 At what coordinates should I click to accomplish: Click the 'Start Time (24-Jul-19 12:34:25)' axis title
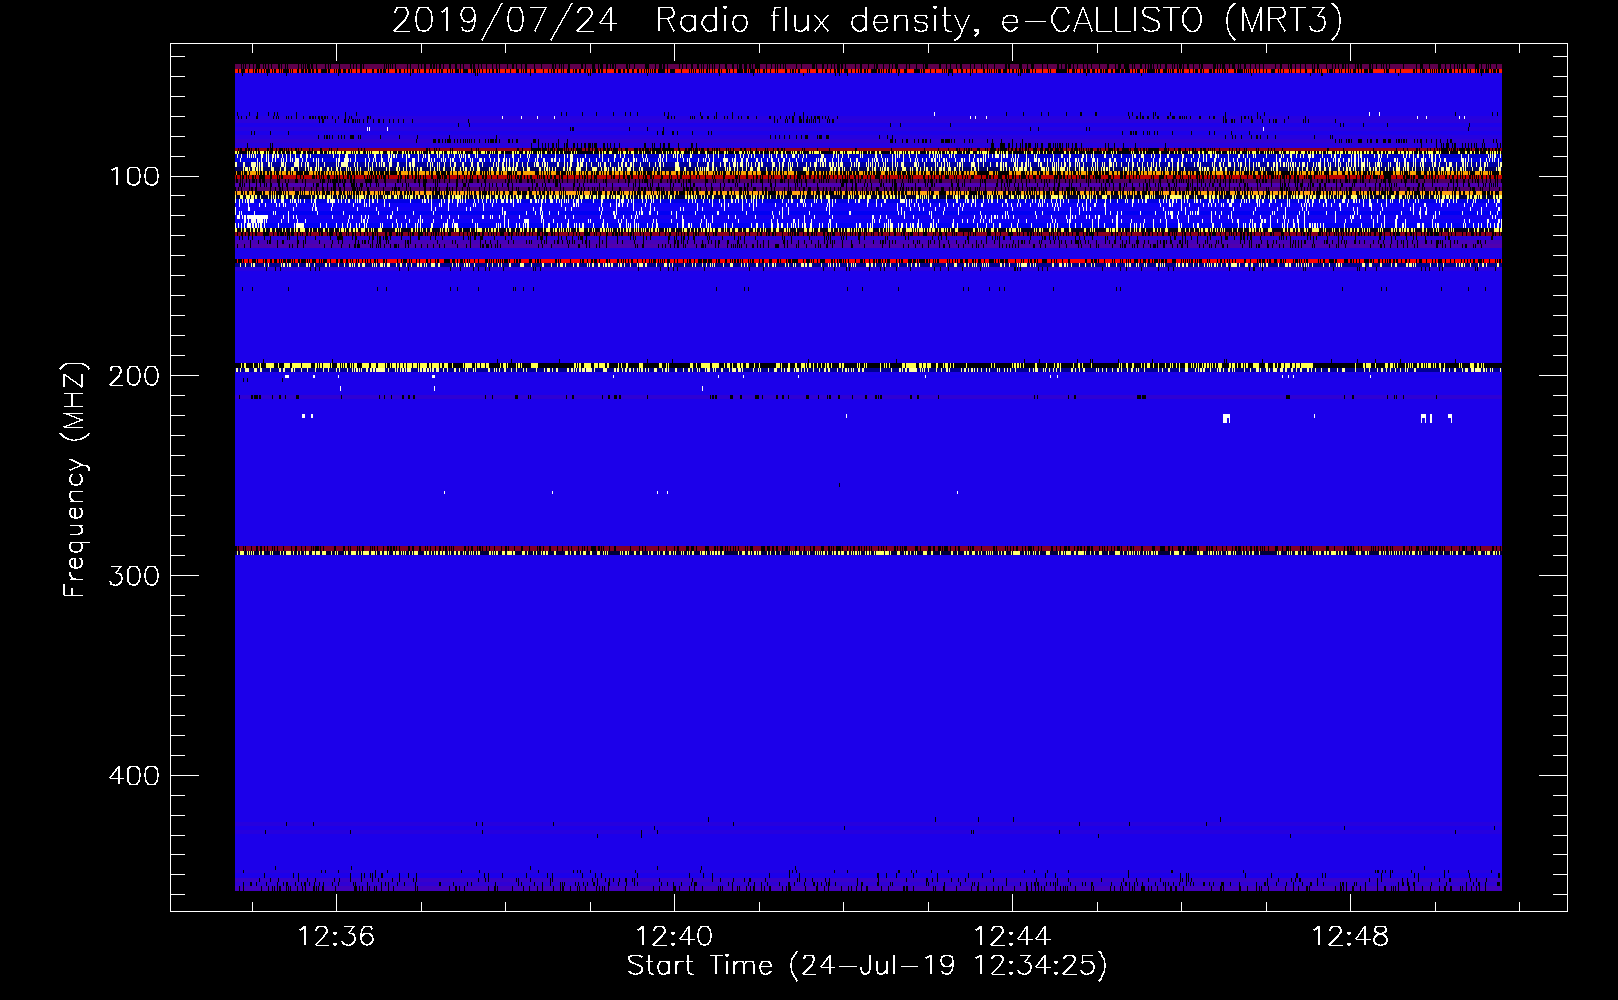867,966
